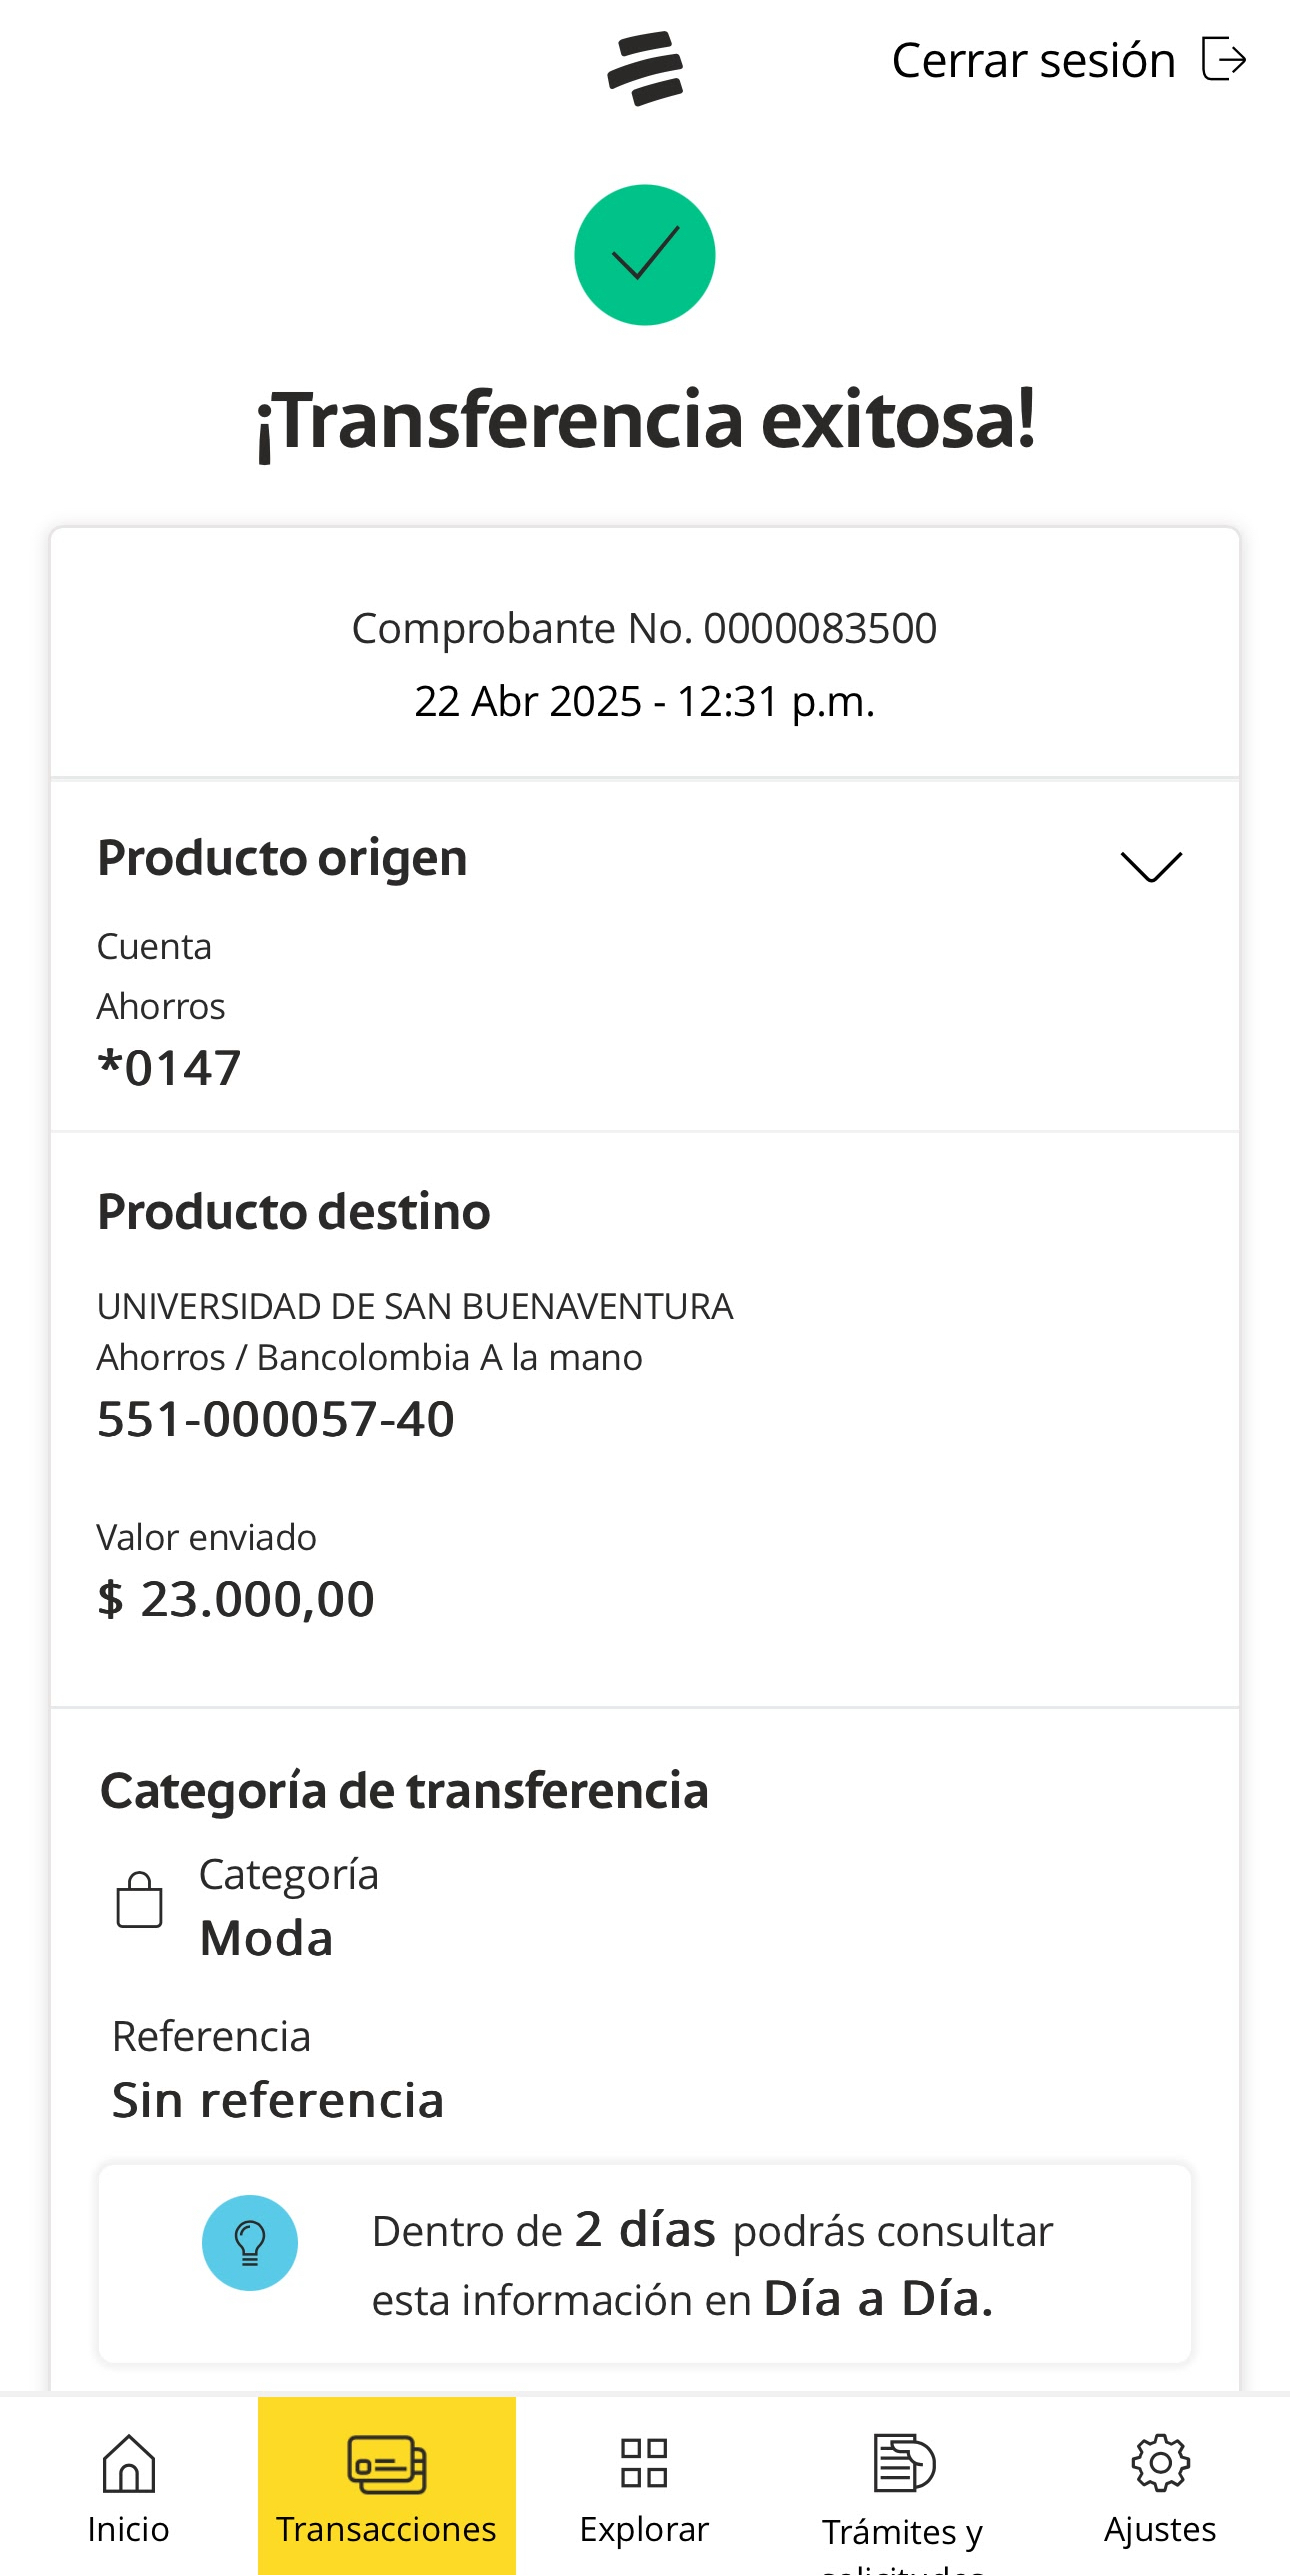
Task: Click the logout arrow icon
Action: tap(1223, 59)
